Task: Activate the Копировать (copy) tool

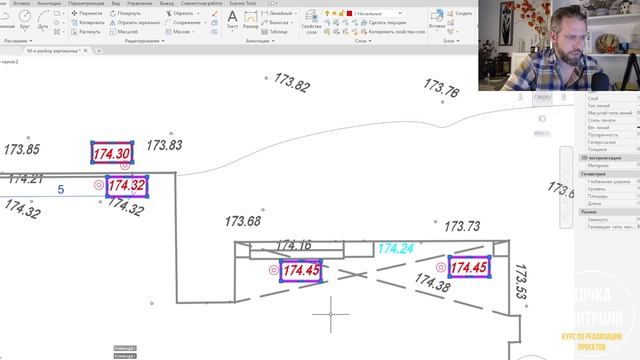Action: coord(88,22)
